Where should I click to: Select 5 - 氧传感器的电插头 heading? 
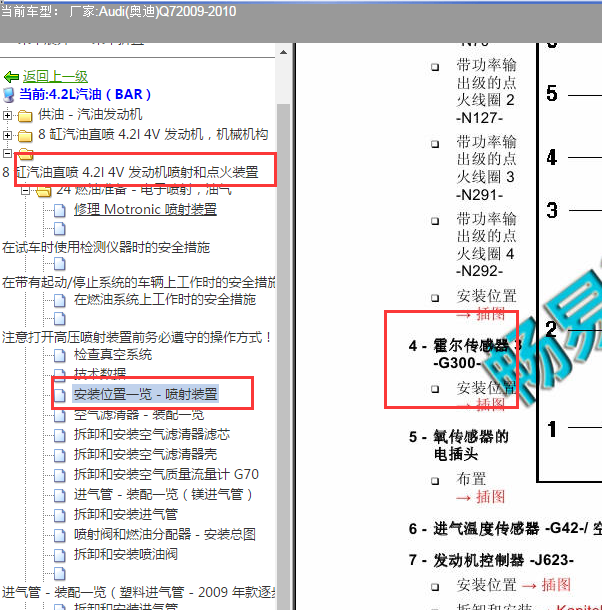pyautogui.click(x=459, y=445)
